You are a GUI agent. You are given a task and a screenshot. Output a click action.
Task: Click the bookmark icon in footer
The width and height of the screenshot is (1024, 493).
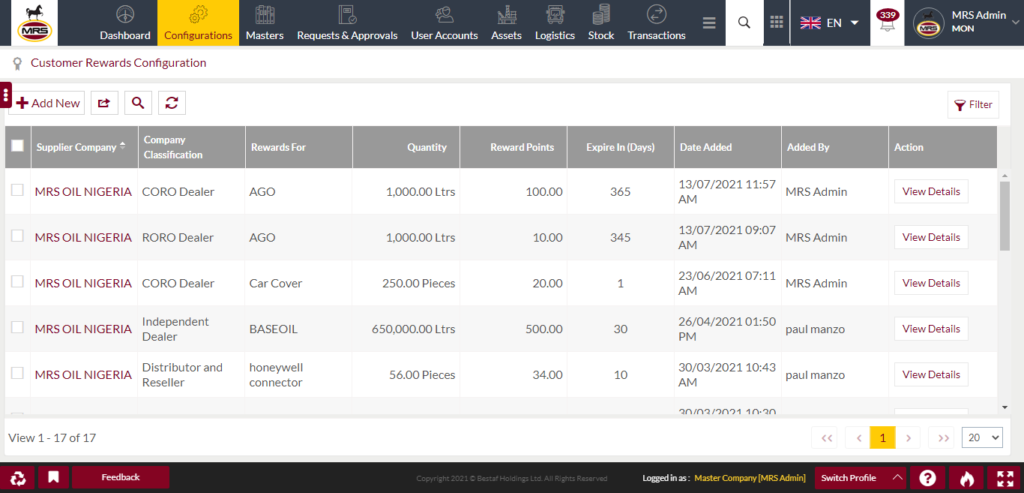pos(53,477)
